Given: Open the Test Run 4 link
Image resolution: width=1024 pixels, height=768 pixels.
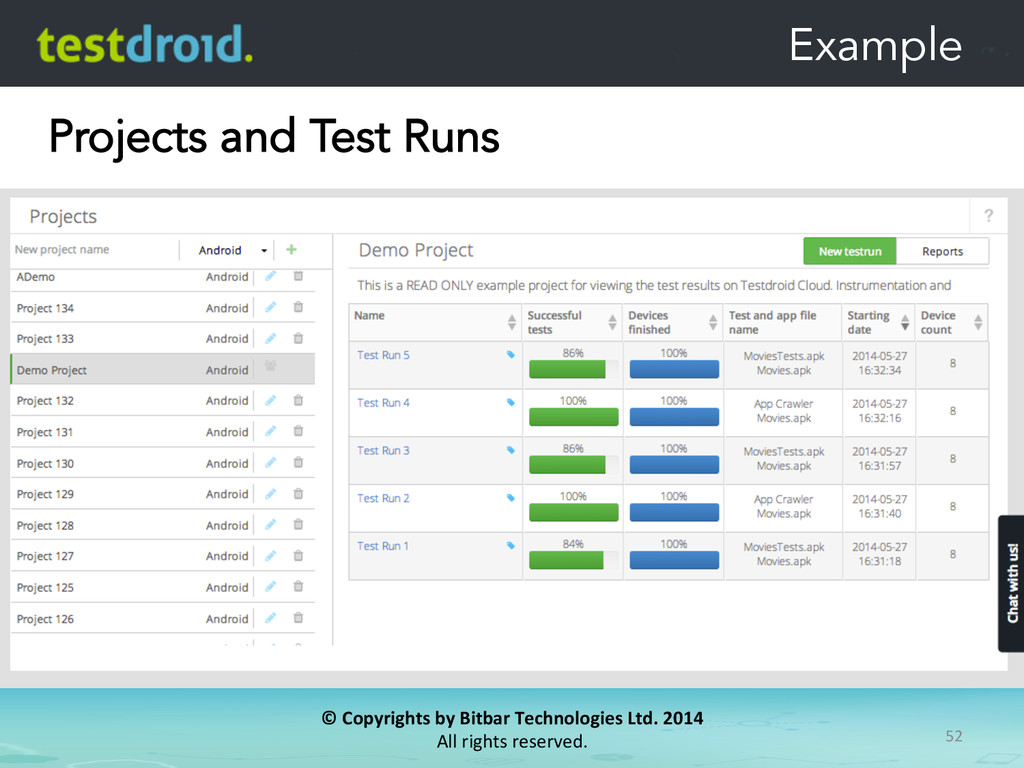Looking at the screenshot, I should (383, 403).
